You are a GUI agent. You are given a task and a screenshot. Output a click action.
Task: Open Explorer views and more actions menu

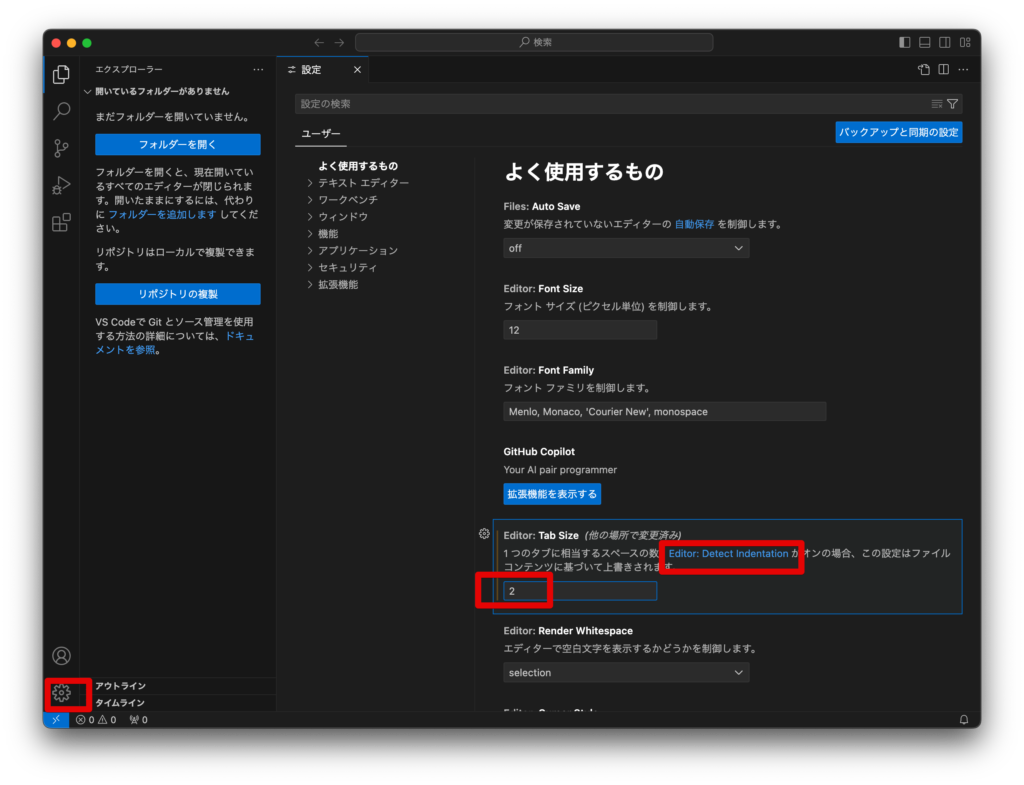(259, 69)
